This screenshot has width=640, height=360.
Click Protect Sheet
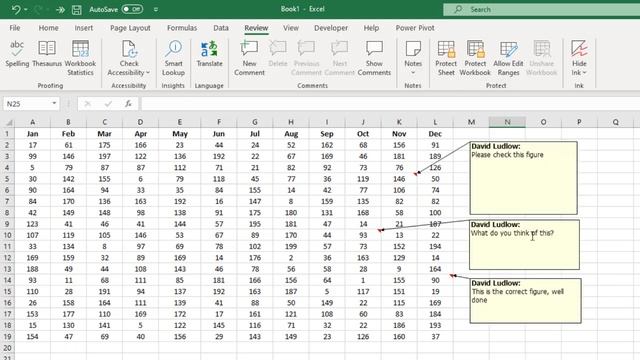pyautogui.click(x=446, y=58)
